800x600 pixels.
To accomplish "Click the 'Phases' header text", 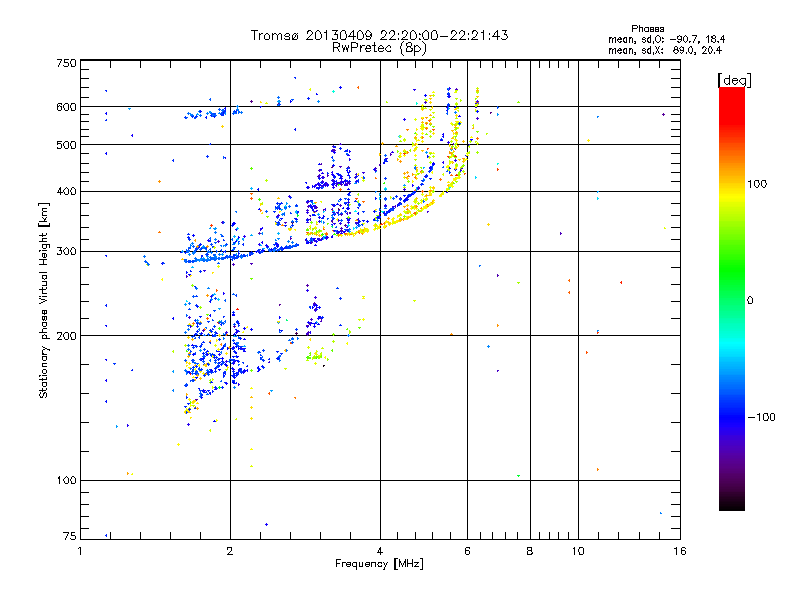I will [x=647, y=29].
